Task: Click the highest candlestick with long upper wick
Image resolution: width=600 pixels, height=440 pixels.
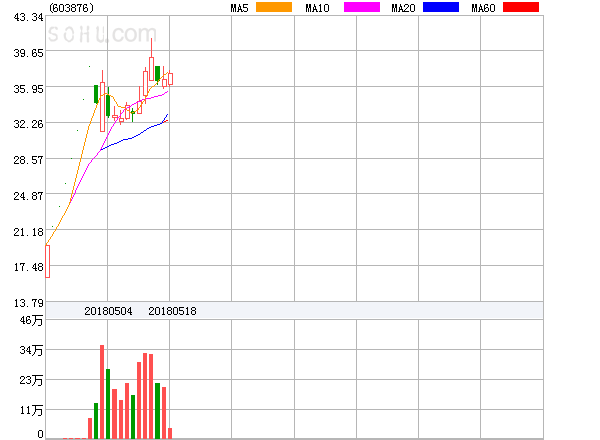Action: point(152,61)
